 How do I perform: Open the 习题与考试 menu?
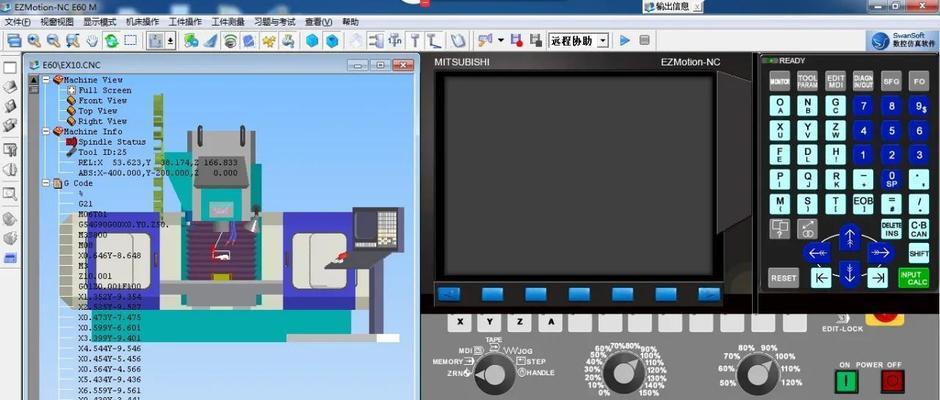(x=275, y=22)
